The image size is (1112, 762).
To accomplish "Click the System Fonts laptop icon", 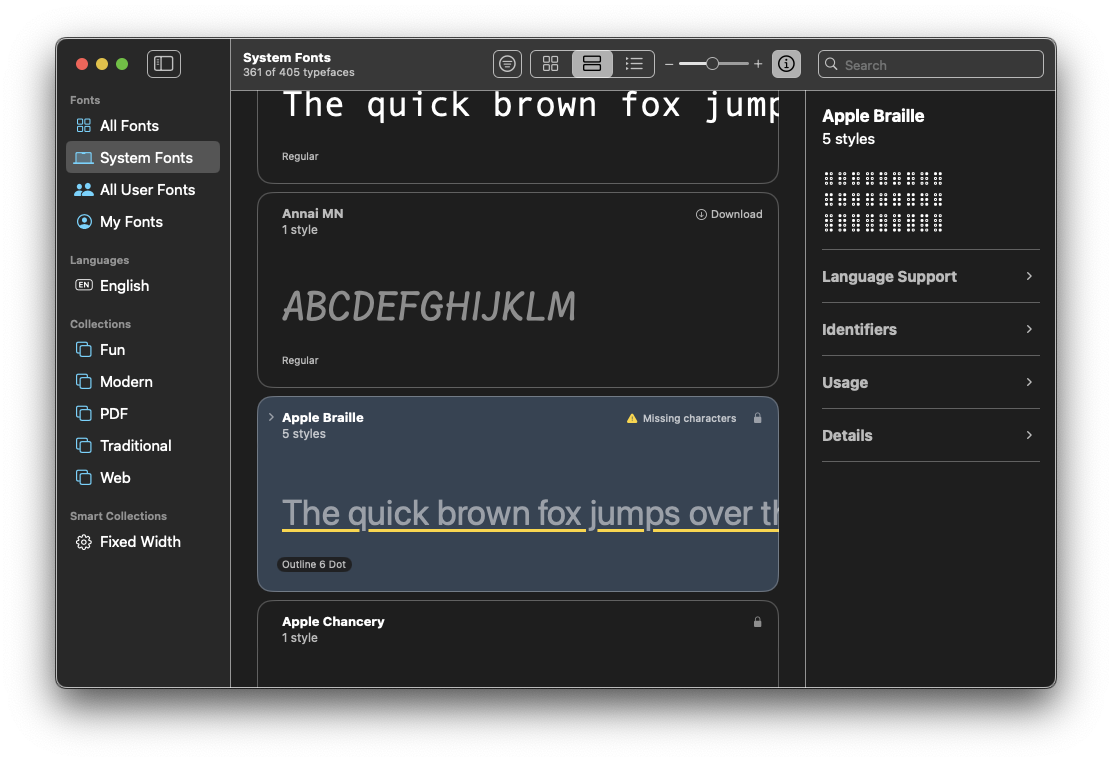I will (84, 158).
